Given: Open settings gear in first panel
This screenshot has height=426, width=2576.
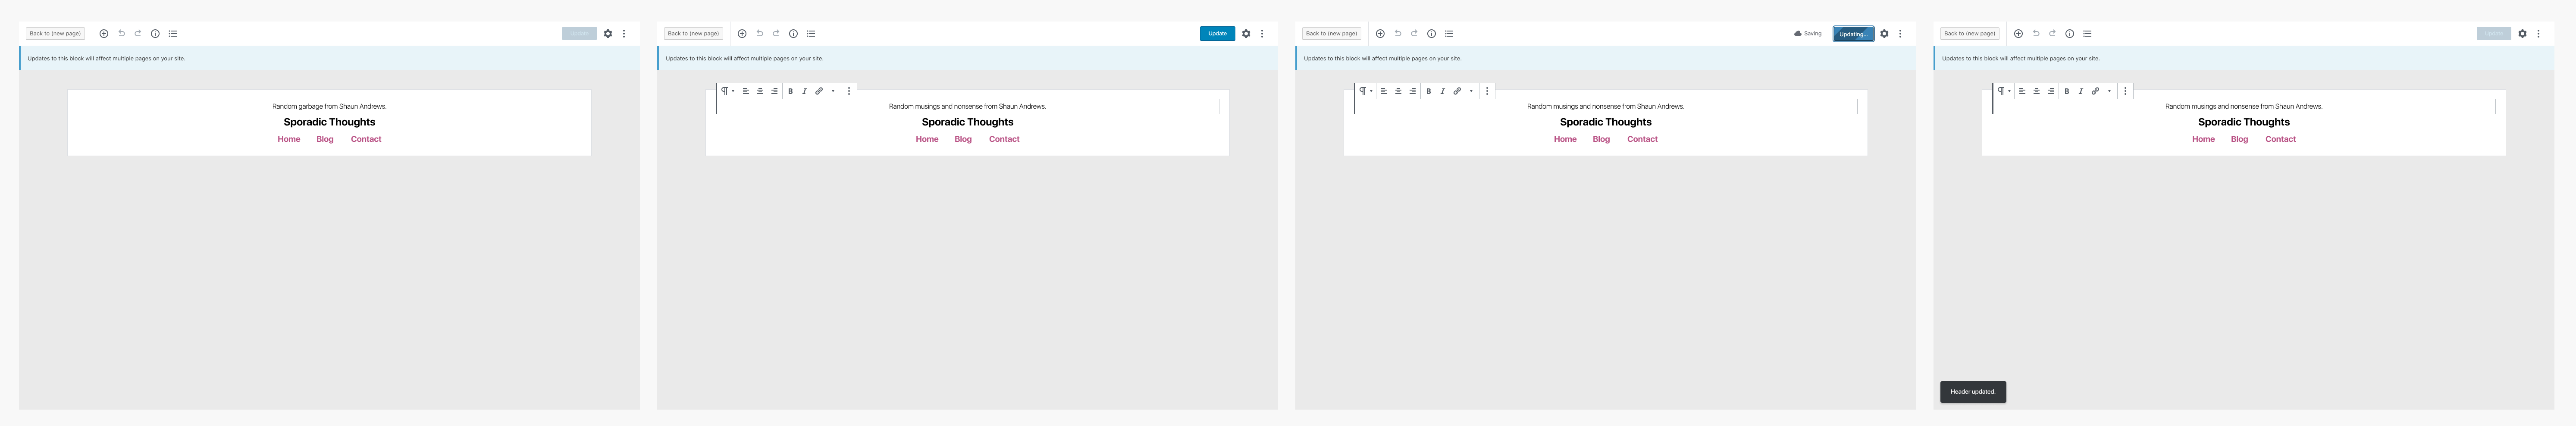Looking at the screenshot, I should tap(608, 34).
